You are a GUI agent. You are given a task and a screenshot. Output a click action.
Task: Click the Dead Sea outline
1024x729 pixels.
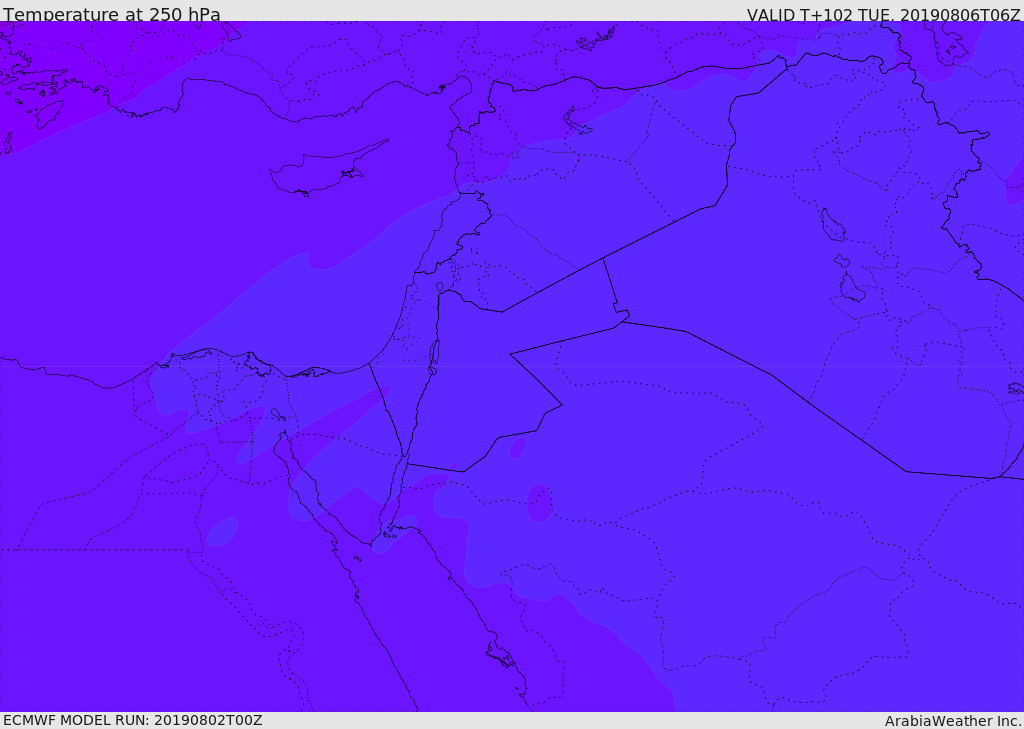[434, 357]
